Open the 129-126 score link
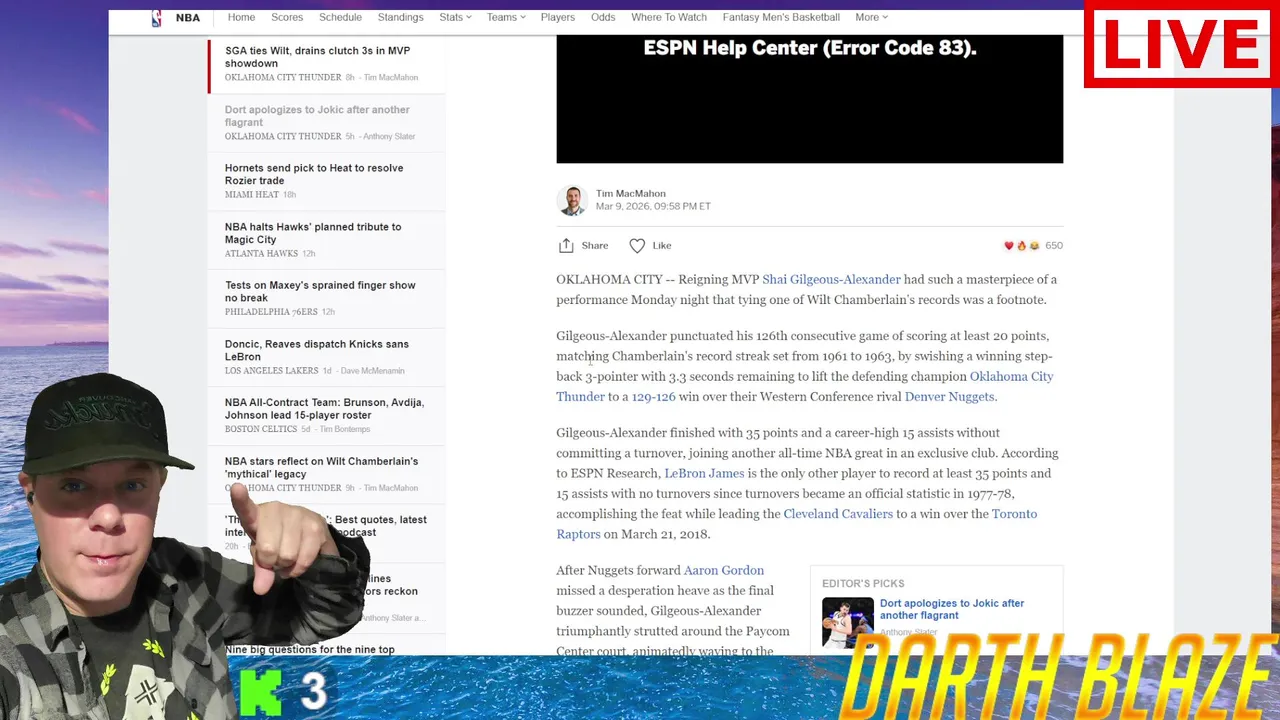The height and width of the screenshot is (720, 1280). (x=653, y=396)
